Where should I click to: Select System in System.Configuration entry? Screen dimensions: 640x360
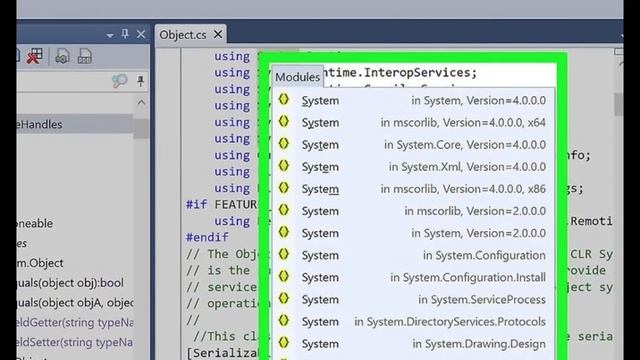(412, 255)
